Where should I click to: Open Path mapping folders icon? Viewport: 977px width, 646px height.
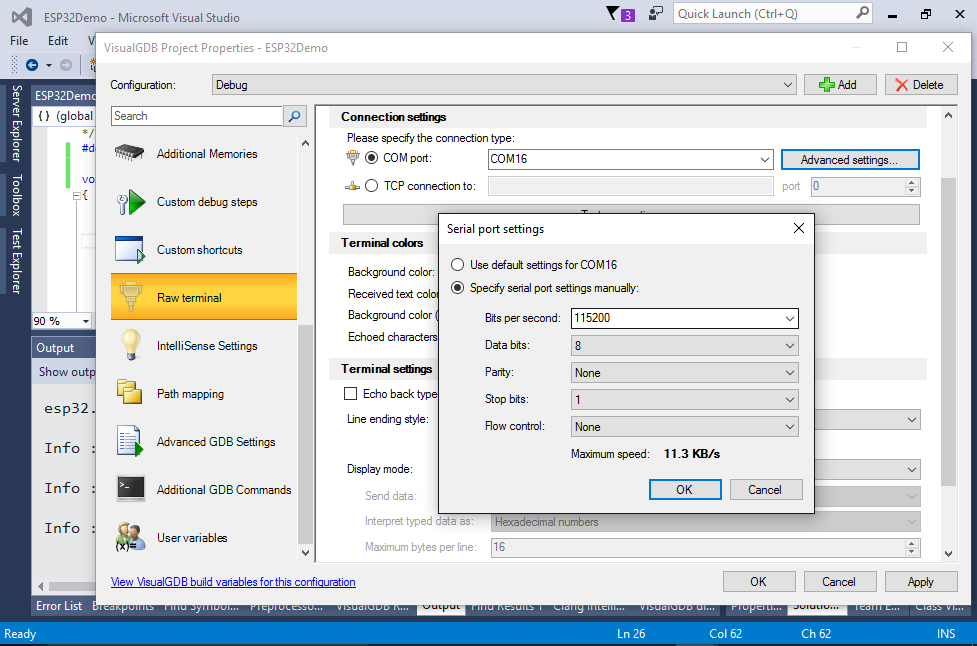tap(130, 393)
